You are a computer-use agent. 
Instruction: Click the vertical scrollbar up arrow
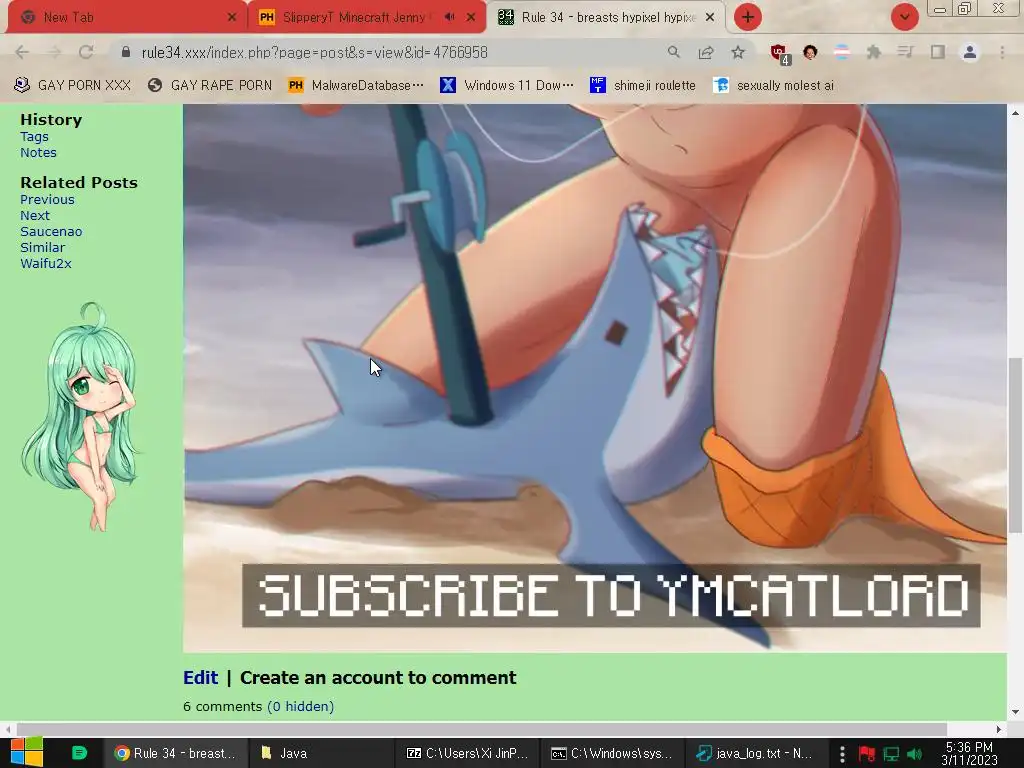[x=1015, y=112]
